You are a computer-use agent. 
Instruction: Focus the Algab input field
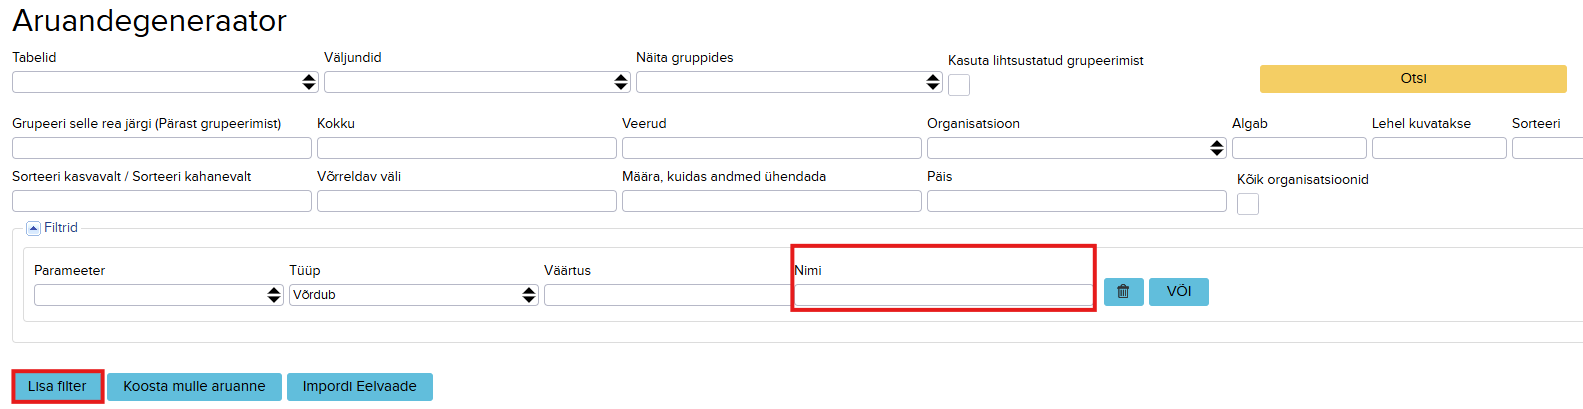(1299, 148)
